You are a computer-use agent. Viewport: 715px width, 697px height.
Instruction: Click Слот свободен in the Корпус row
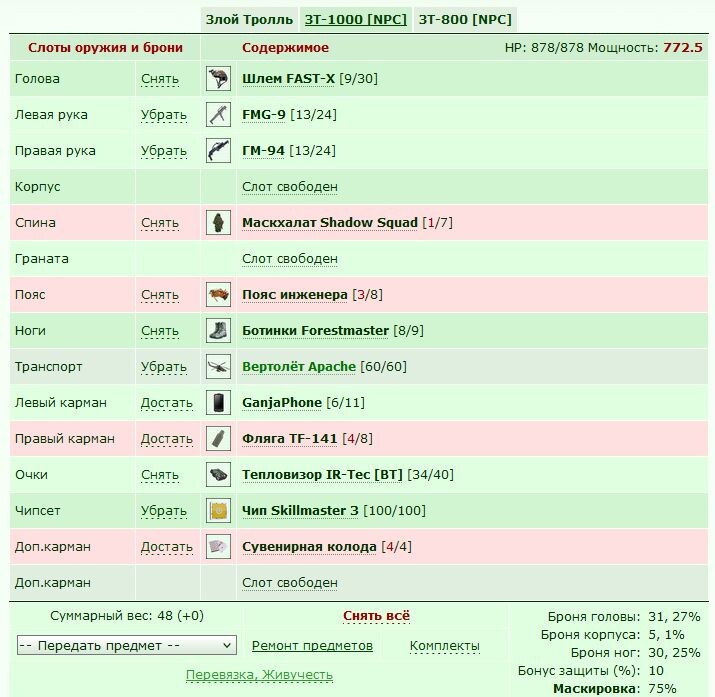pyautogui.click(x=290, y=187)
